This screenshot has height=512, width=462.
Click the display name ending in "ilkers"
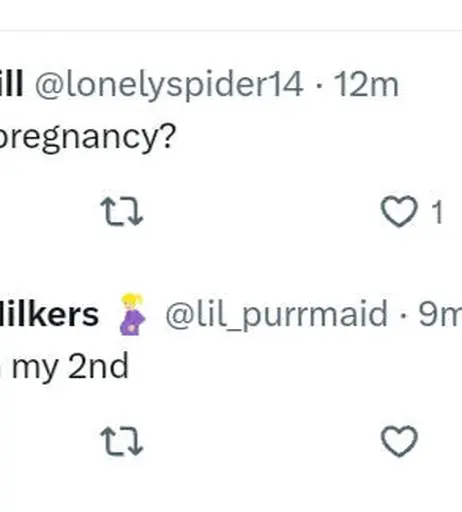point(49,314)
